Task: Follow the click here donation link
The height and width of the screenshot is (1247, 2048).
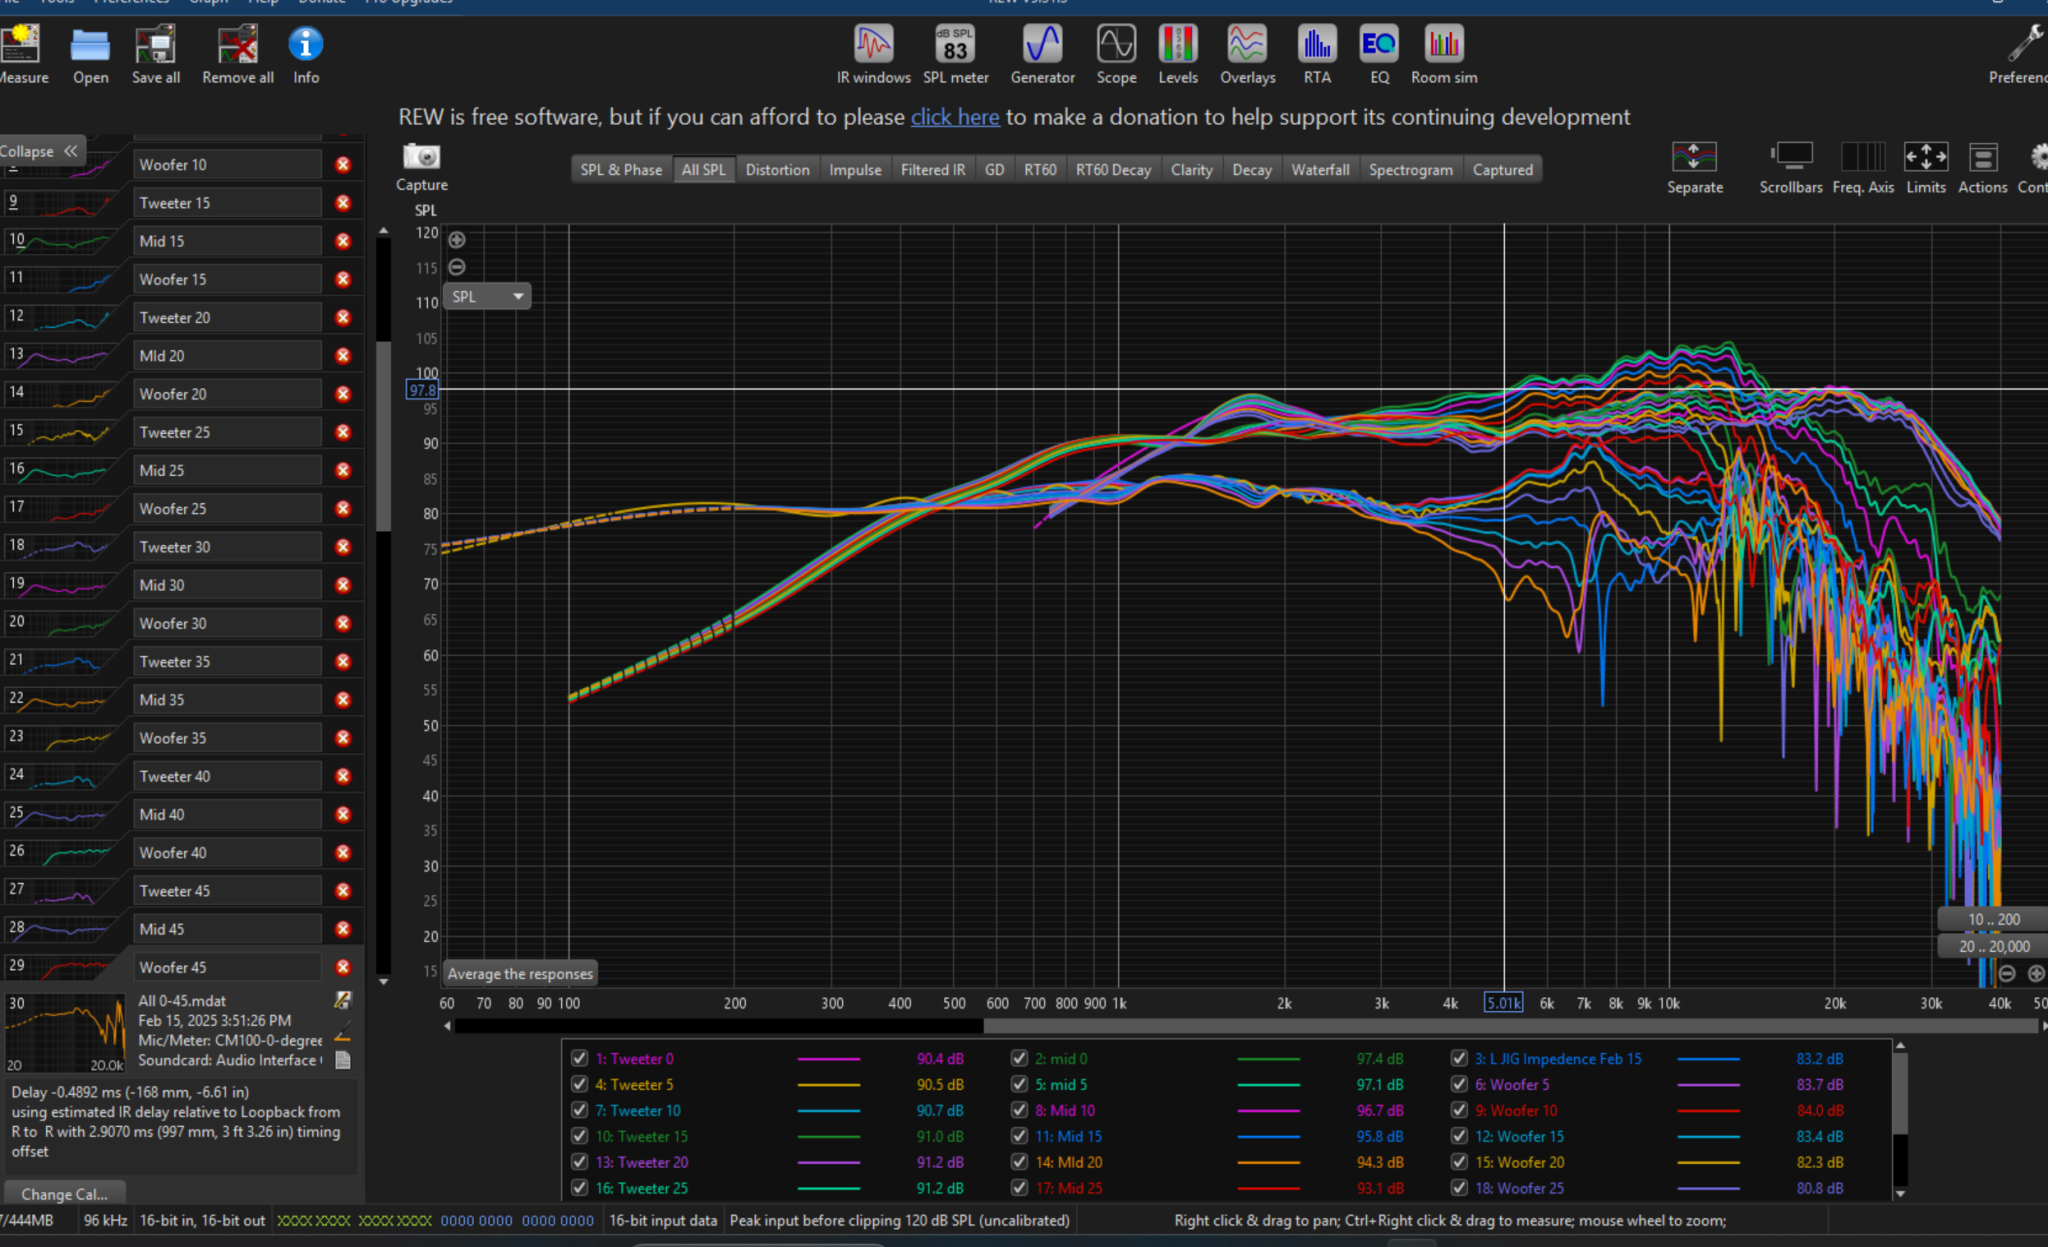Action: 955,117
